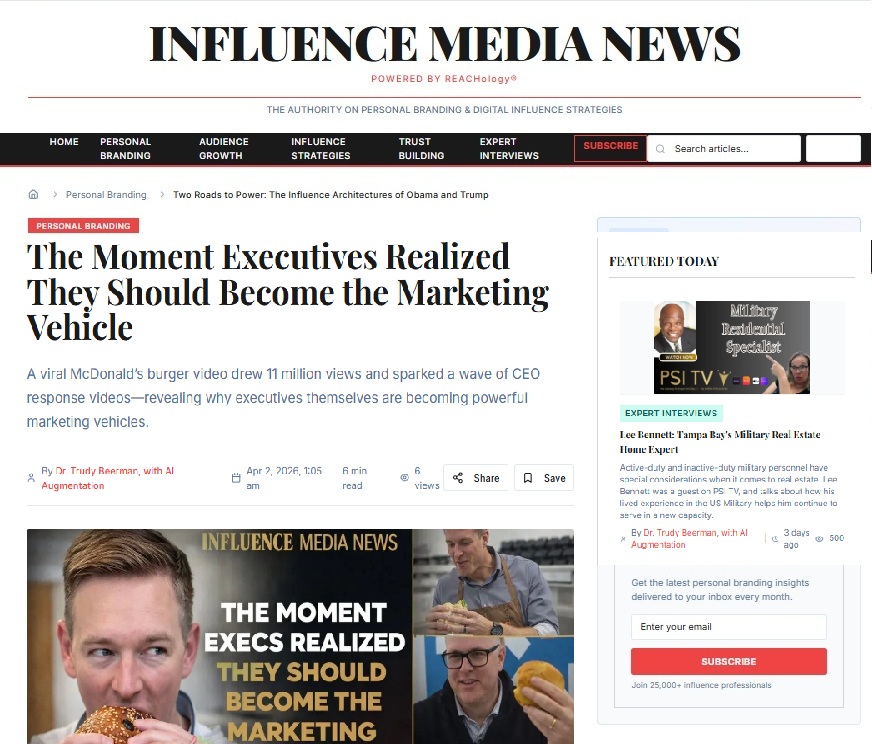Click the PSI TV featured thumbnail
The image size is (872, 744).
(731, 348)
